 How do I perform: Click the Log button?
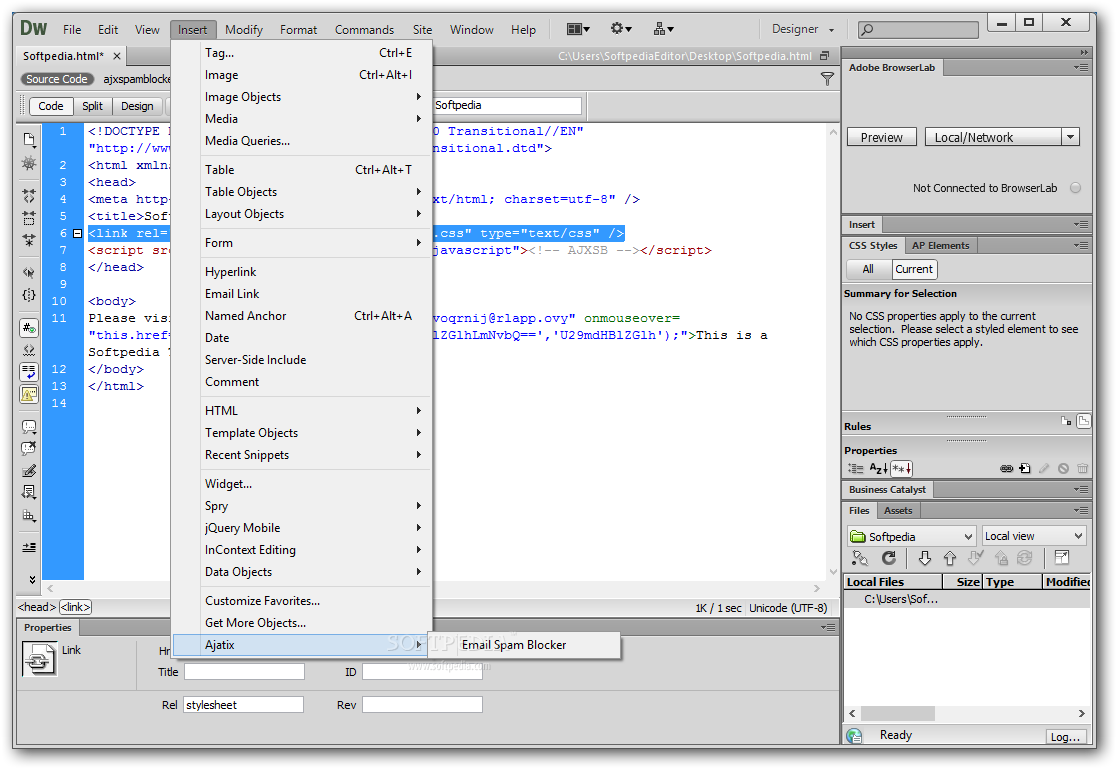point(1066,737)
